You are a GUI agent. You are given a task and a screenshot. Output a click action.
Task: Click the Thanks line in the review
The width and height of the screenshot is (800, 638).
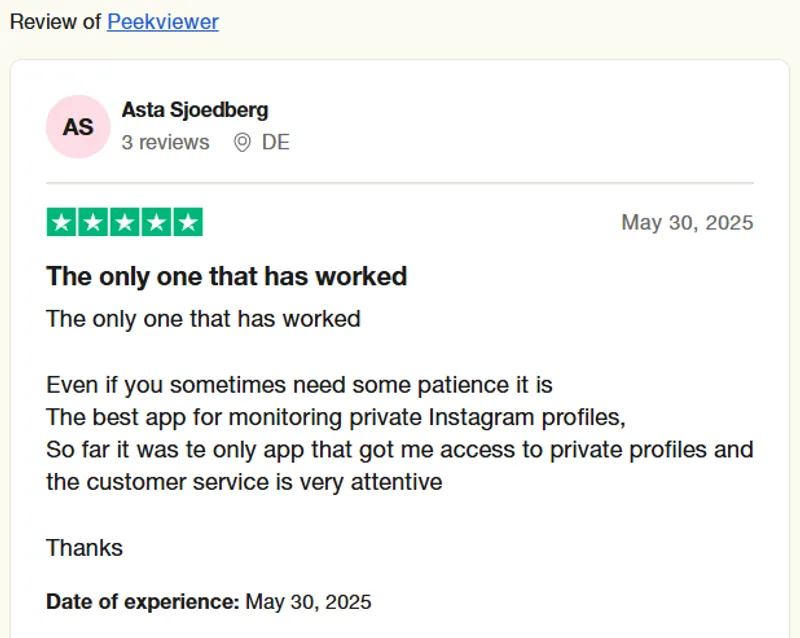(x=84, y=548)
